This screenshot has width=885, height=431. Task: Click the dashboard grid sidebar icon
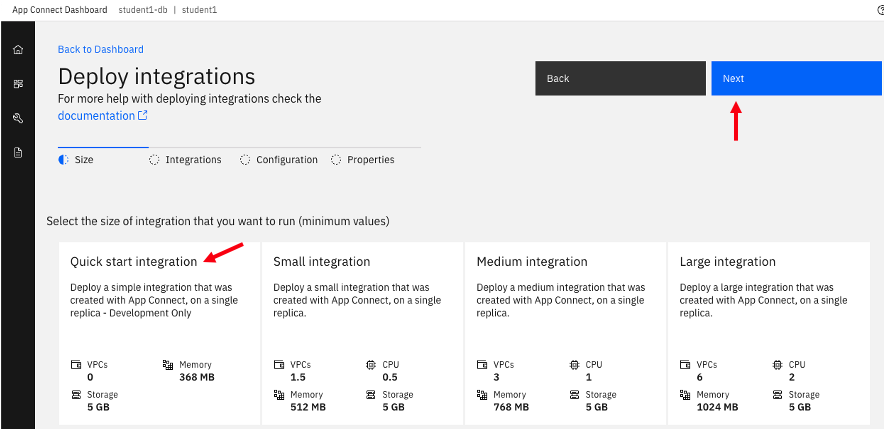click(18, 85)
